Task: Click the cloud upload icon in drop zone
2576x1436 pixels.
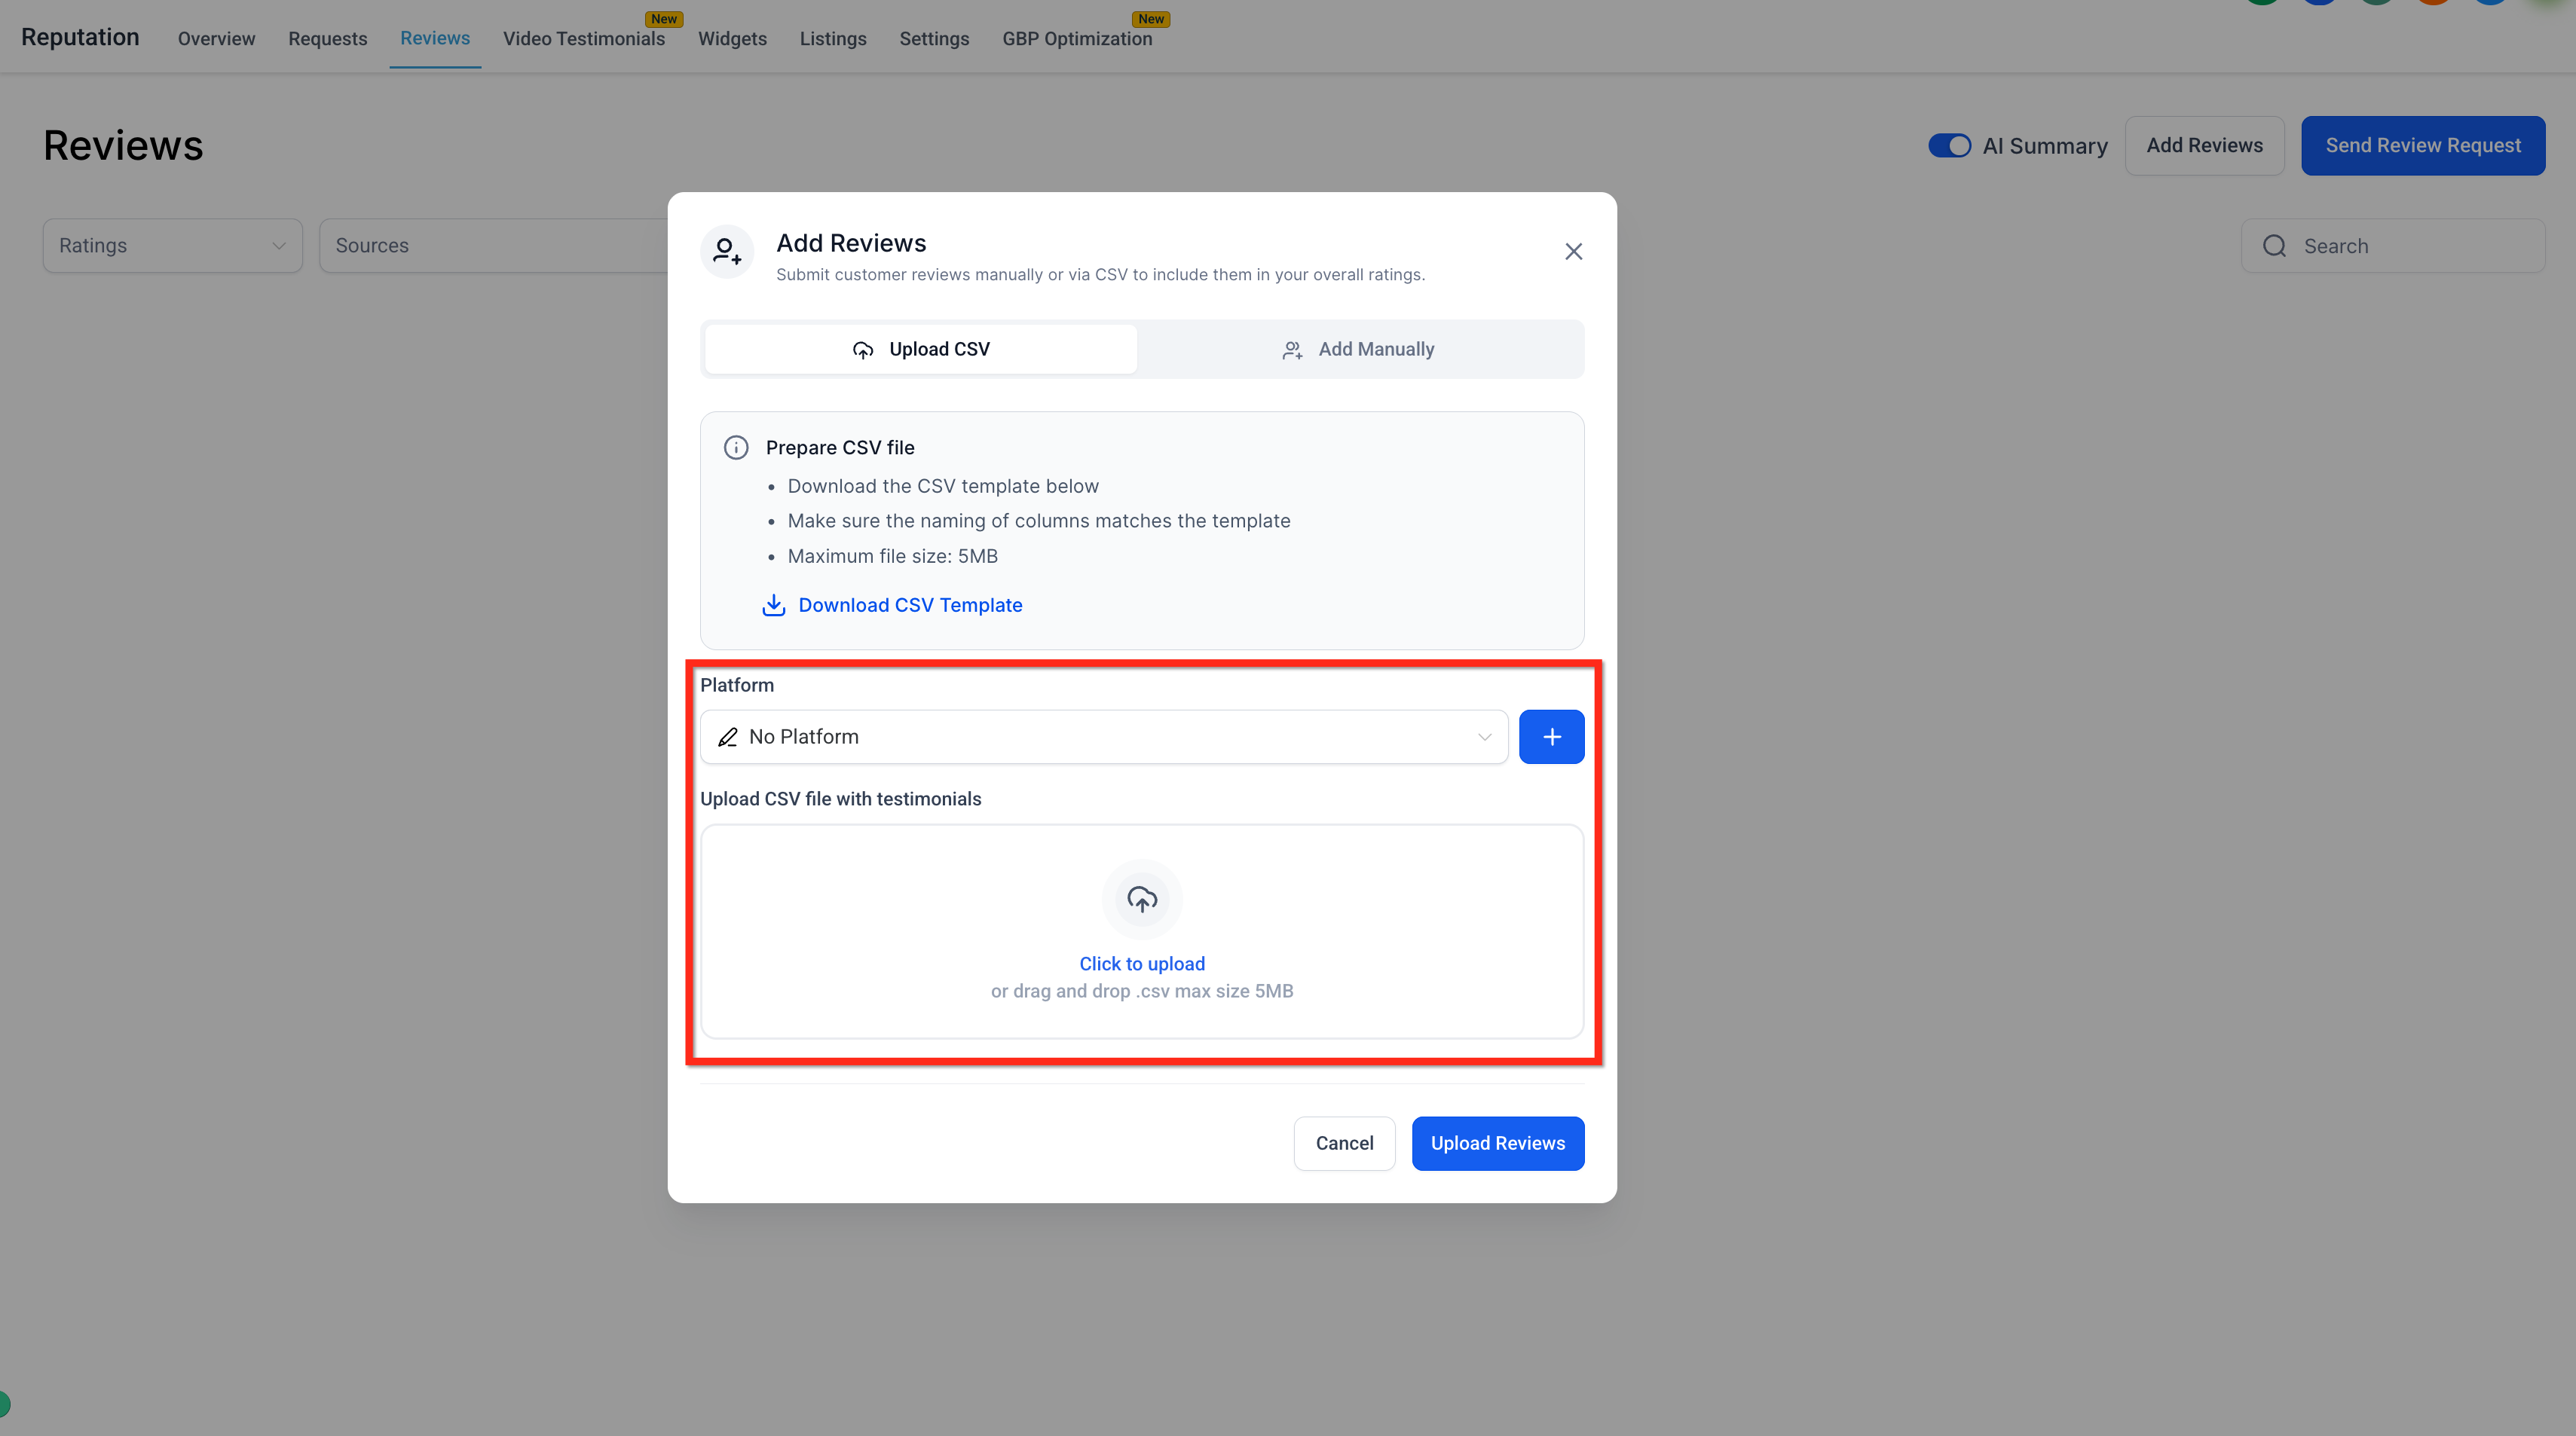Action: point(1142,899)
